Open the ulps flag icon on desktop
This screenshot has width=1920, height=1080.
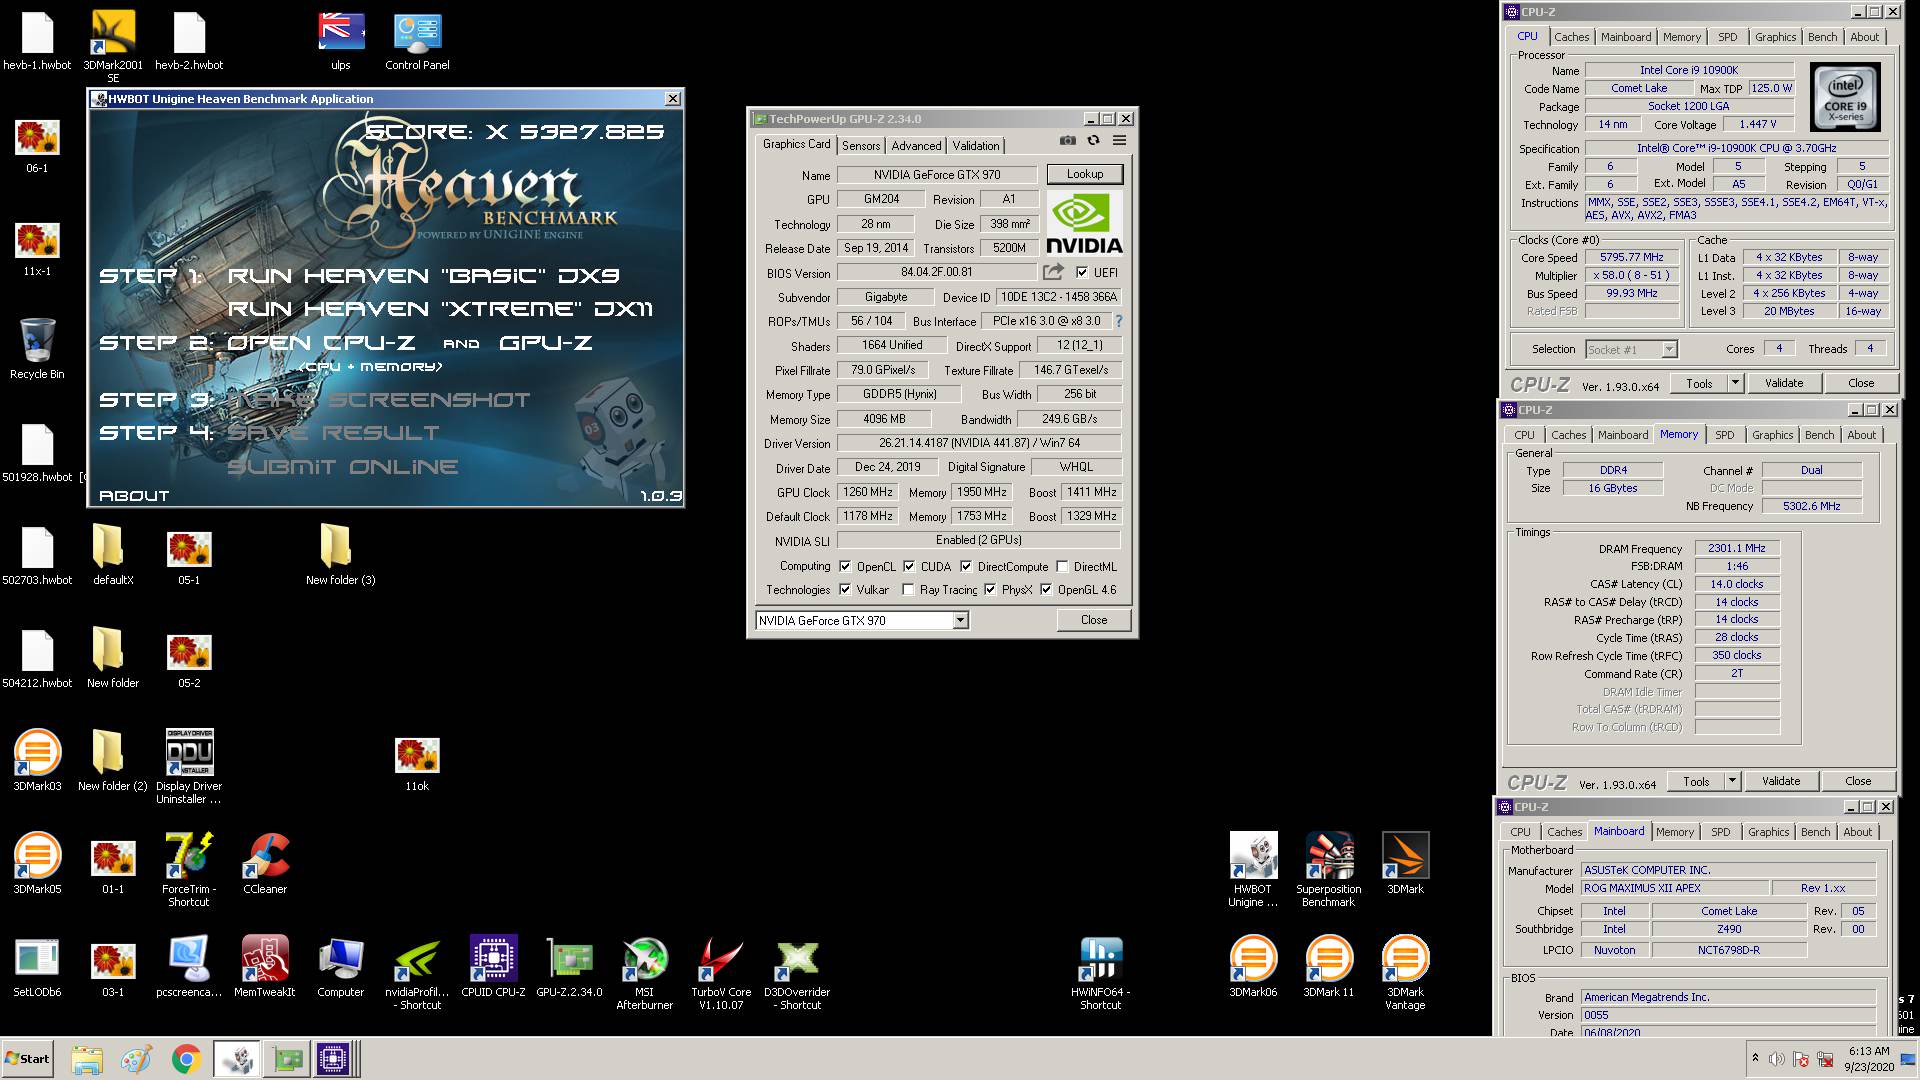[341, 42]
